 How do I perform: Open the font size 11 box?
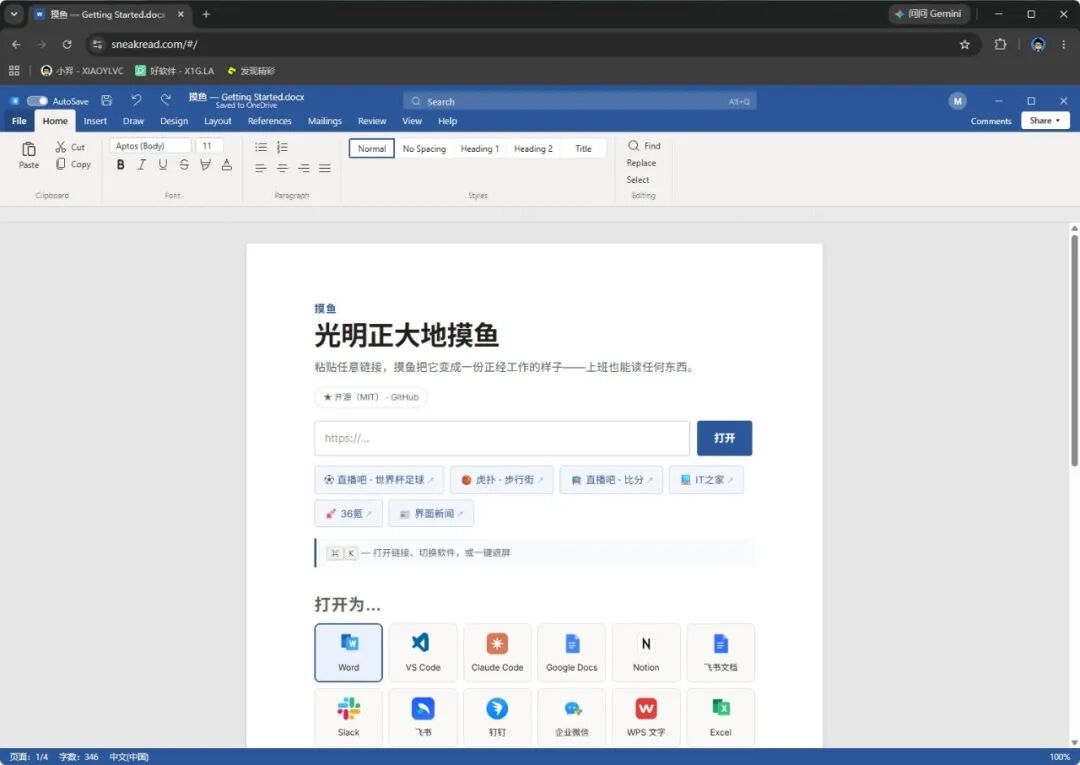coord(209,146)
